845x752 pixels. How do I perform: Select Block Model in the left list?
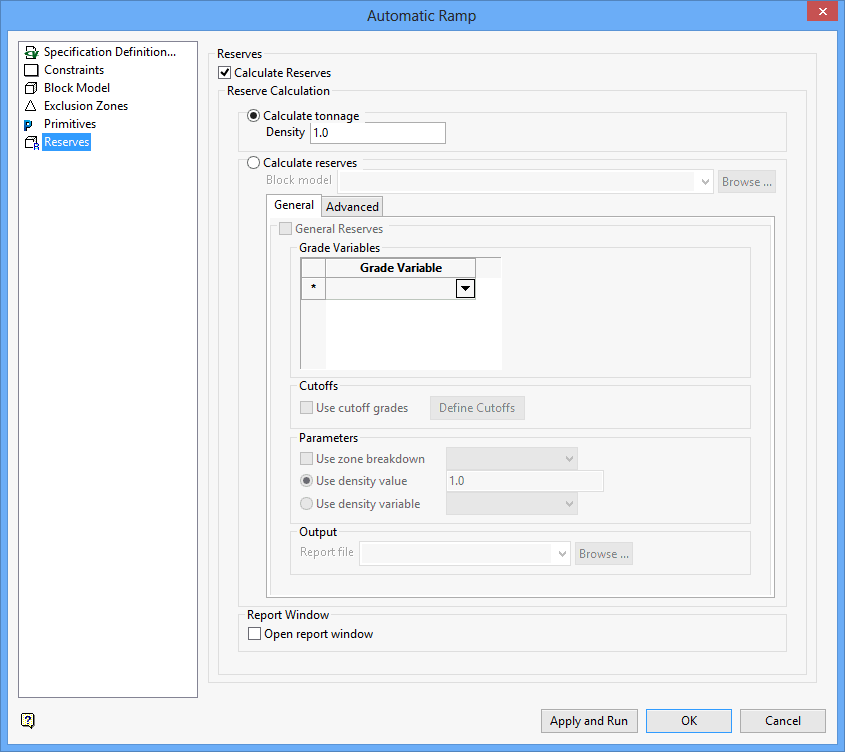coord(77,88)
